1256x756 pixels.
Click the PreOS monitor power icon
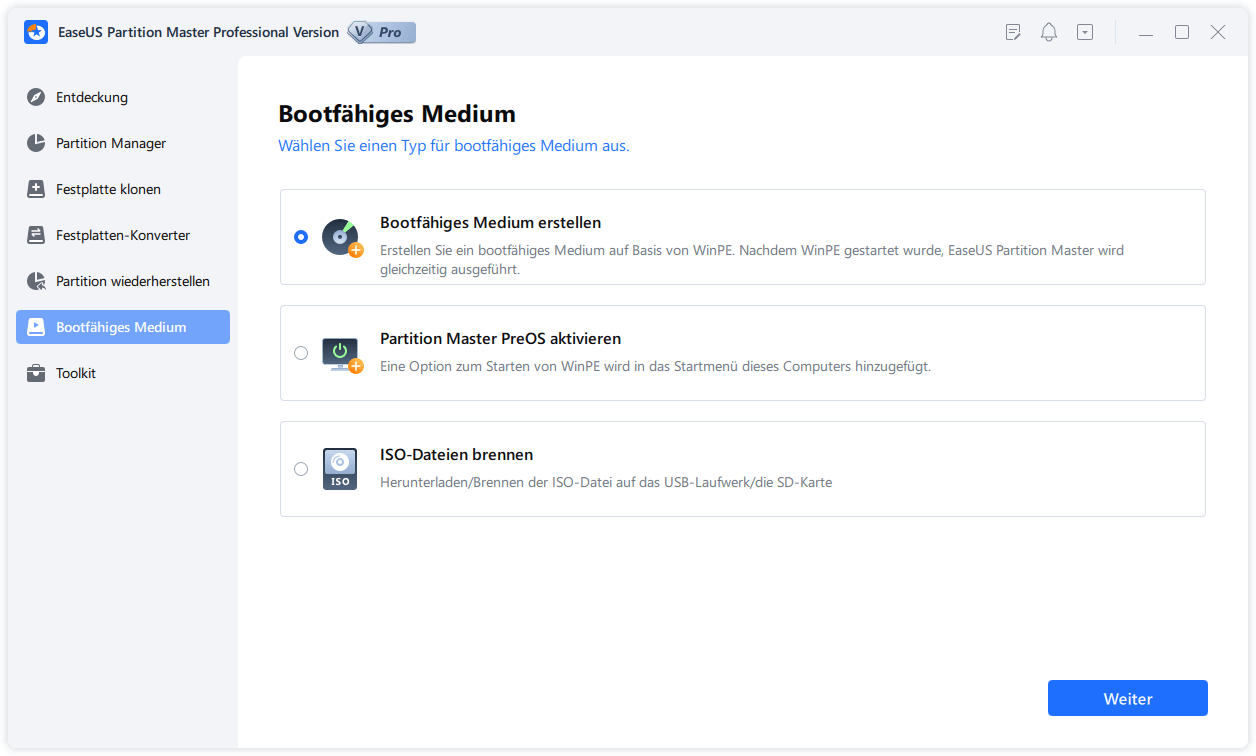tap(340, 353)
